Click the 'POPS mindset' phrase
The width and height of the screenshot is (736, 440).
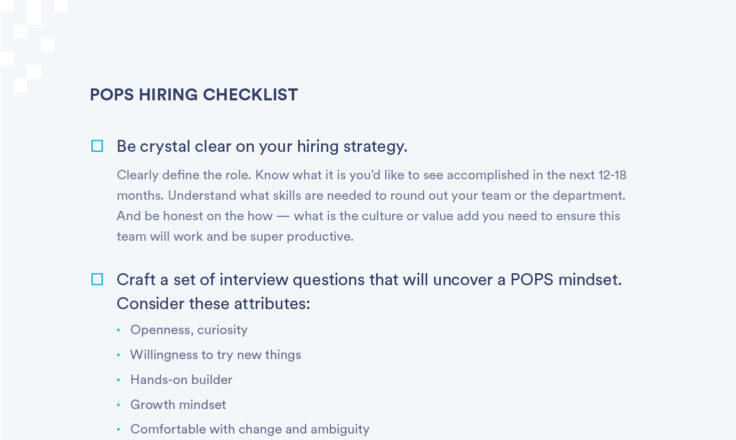[566, 280]
